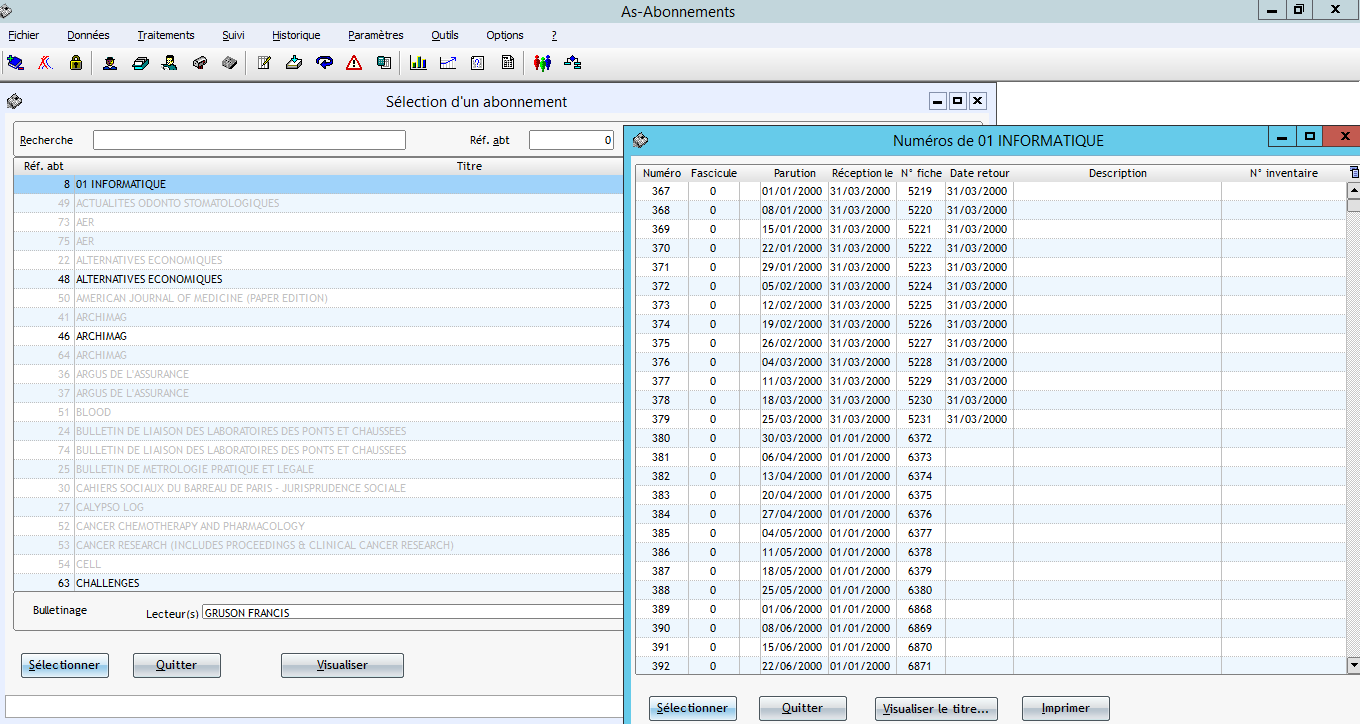Select issue number 380 row
The image size is (1360, 724).
[992, 438]
